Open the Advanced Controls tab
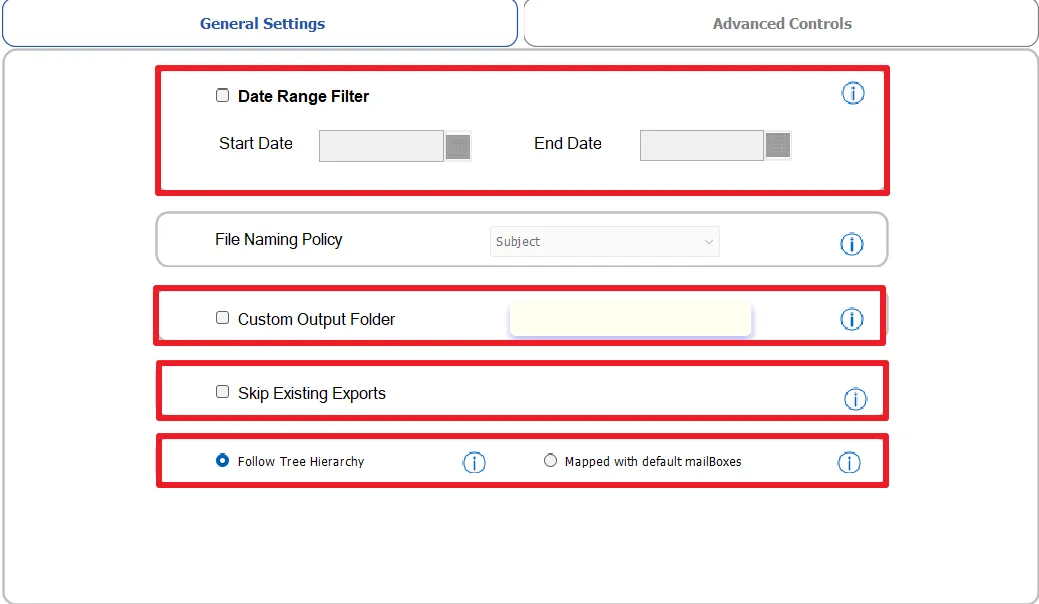 (x=781, y=24)
